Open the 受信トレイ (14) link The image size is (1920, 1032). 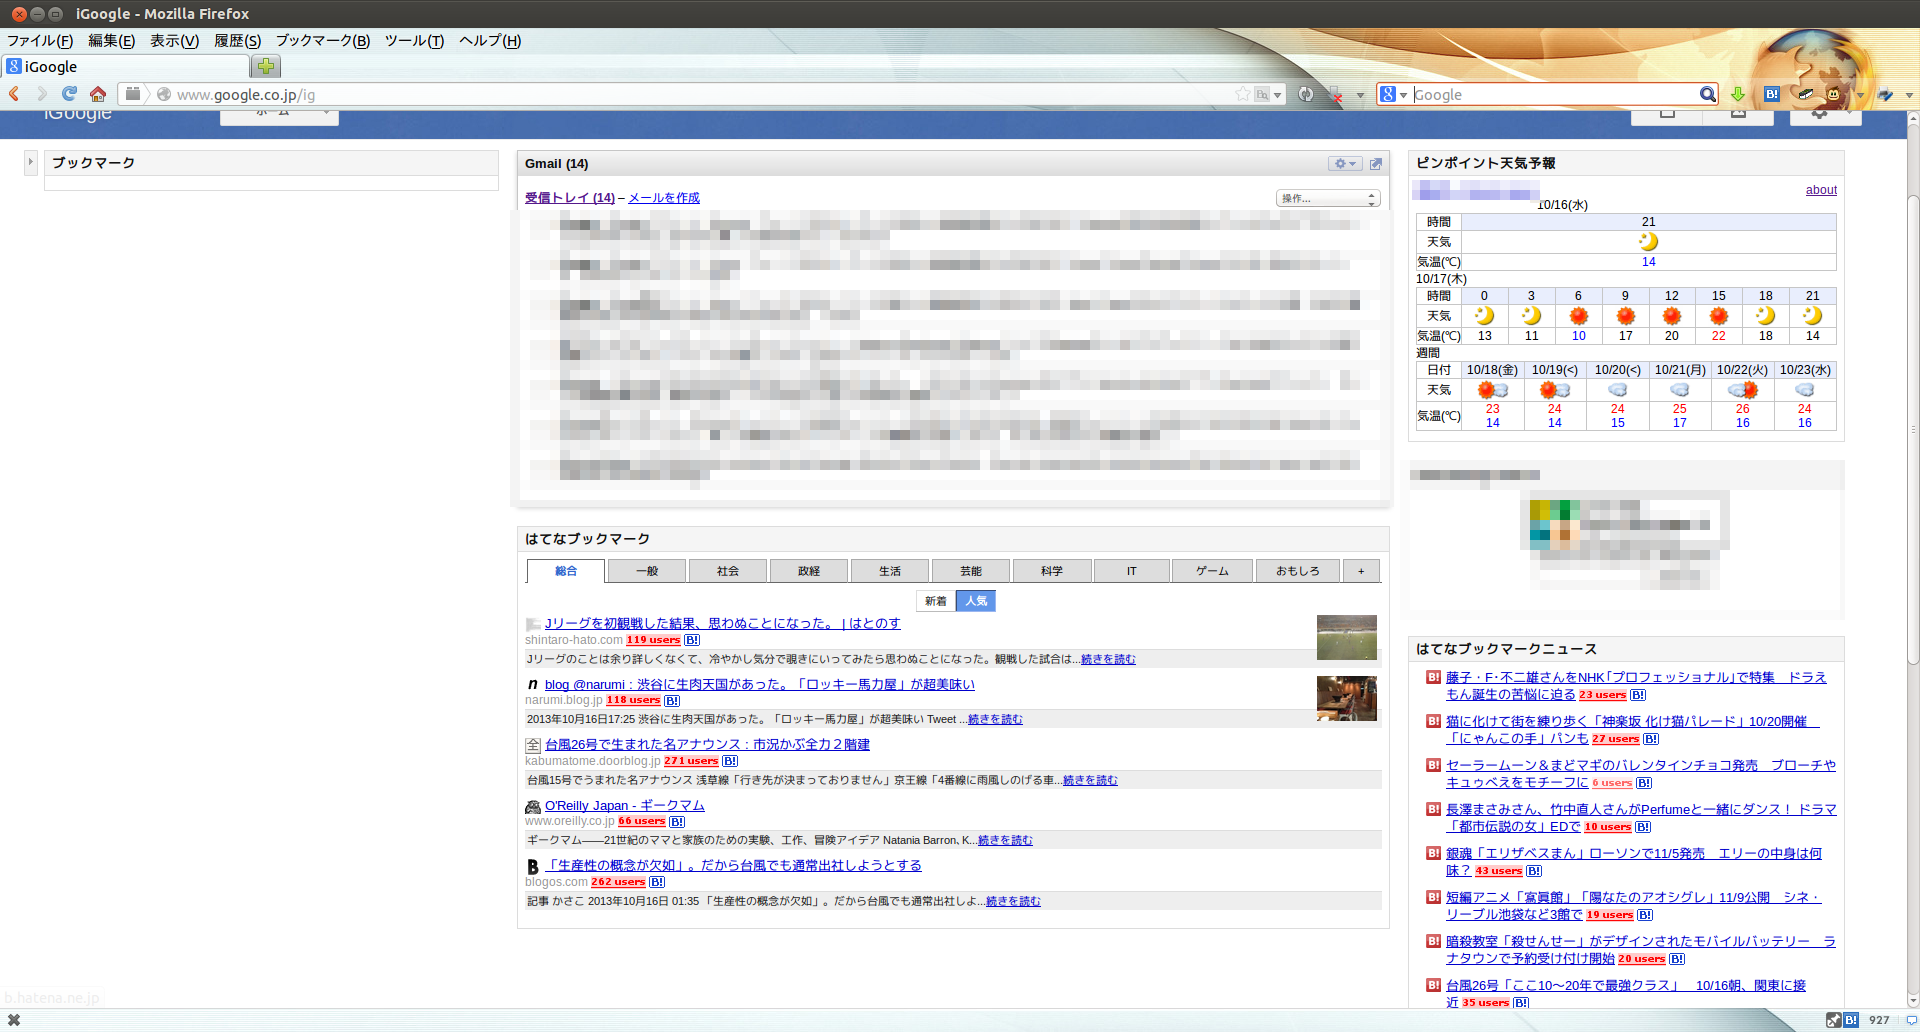[x=570, y=198]
